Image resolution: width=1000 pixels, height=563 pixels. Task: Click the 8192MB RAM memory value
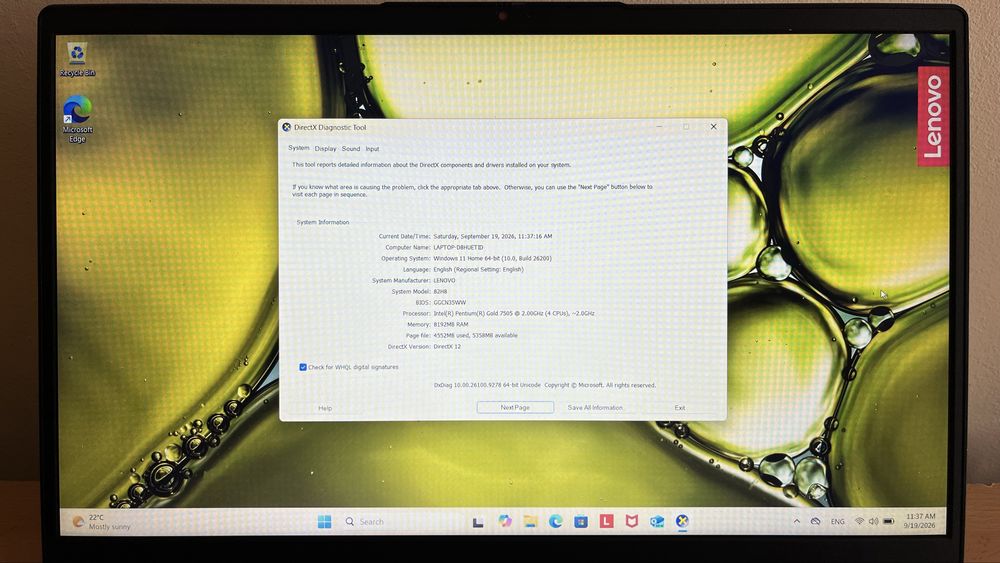click(x=451, y=325)
